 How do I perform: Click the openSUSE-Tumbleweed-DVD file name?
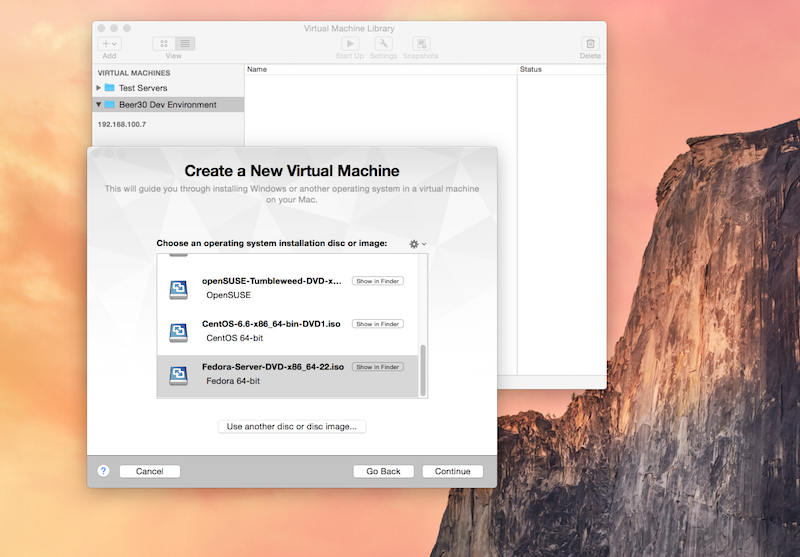pyautogui.click(x=271, y=281)
